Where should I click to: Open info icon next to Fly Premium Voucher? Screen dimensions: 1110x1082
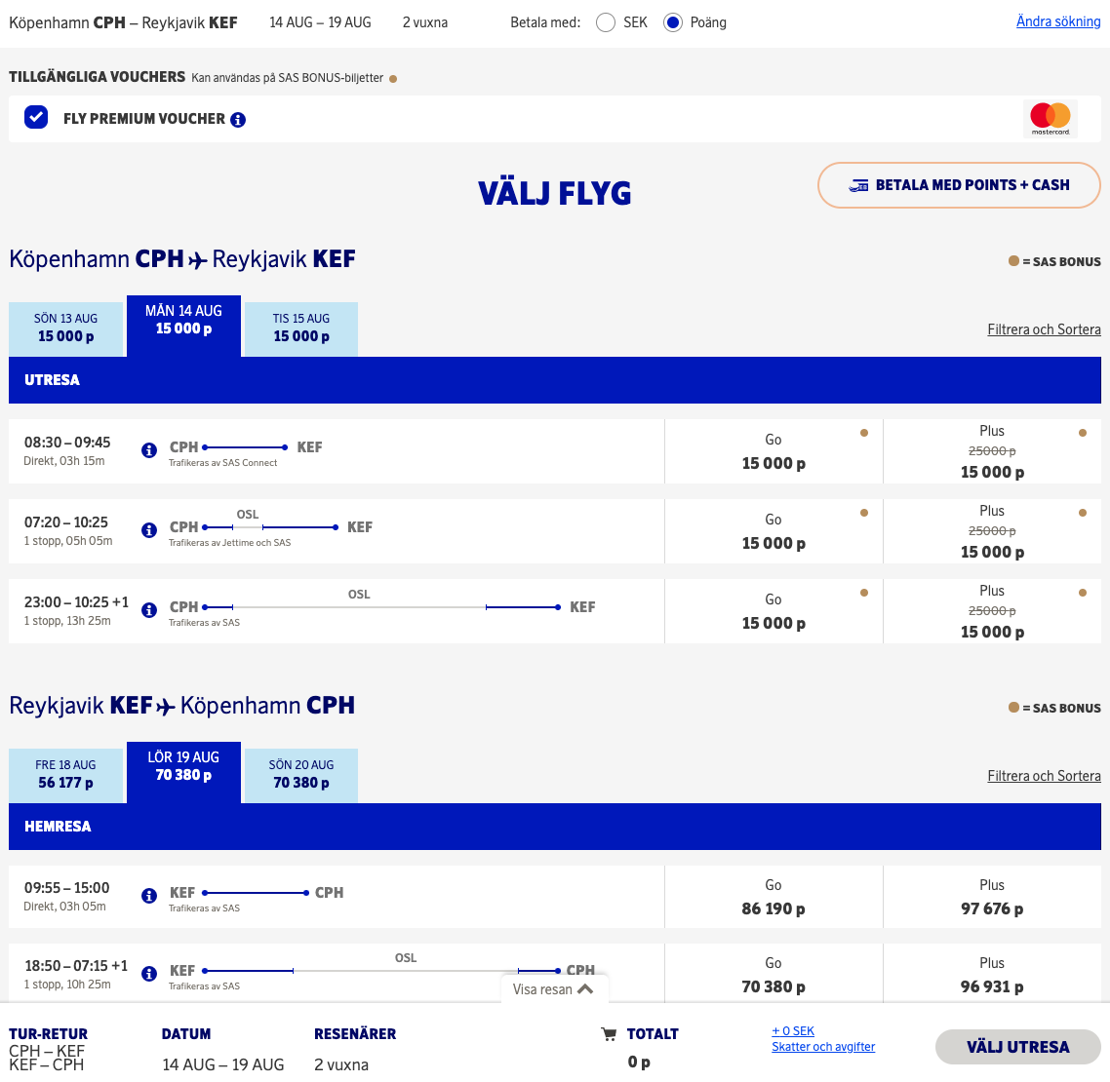click(x=239, y=120)
